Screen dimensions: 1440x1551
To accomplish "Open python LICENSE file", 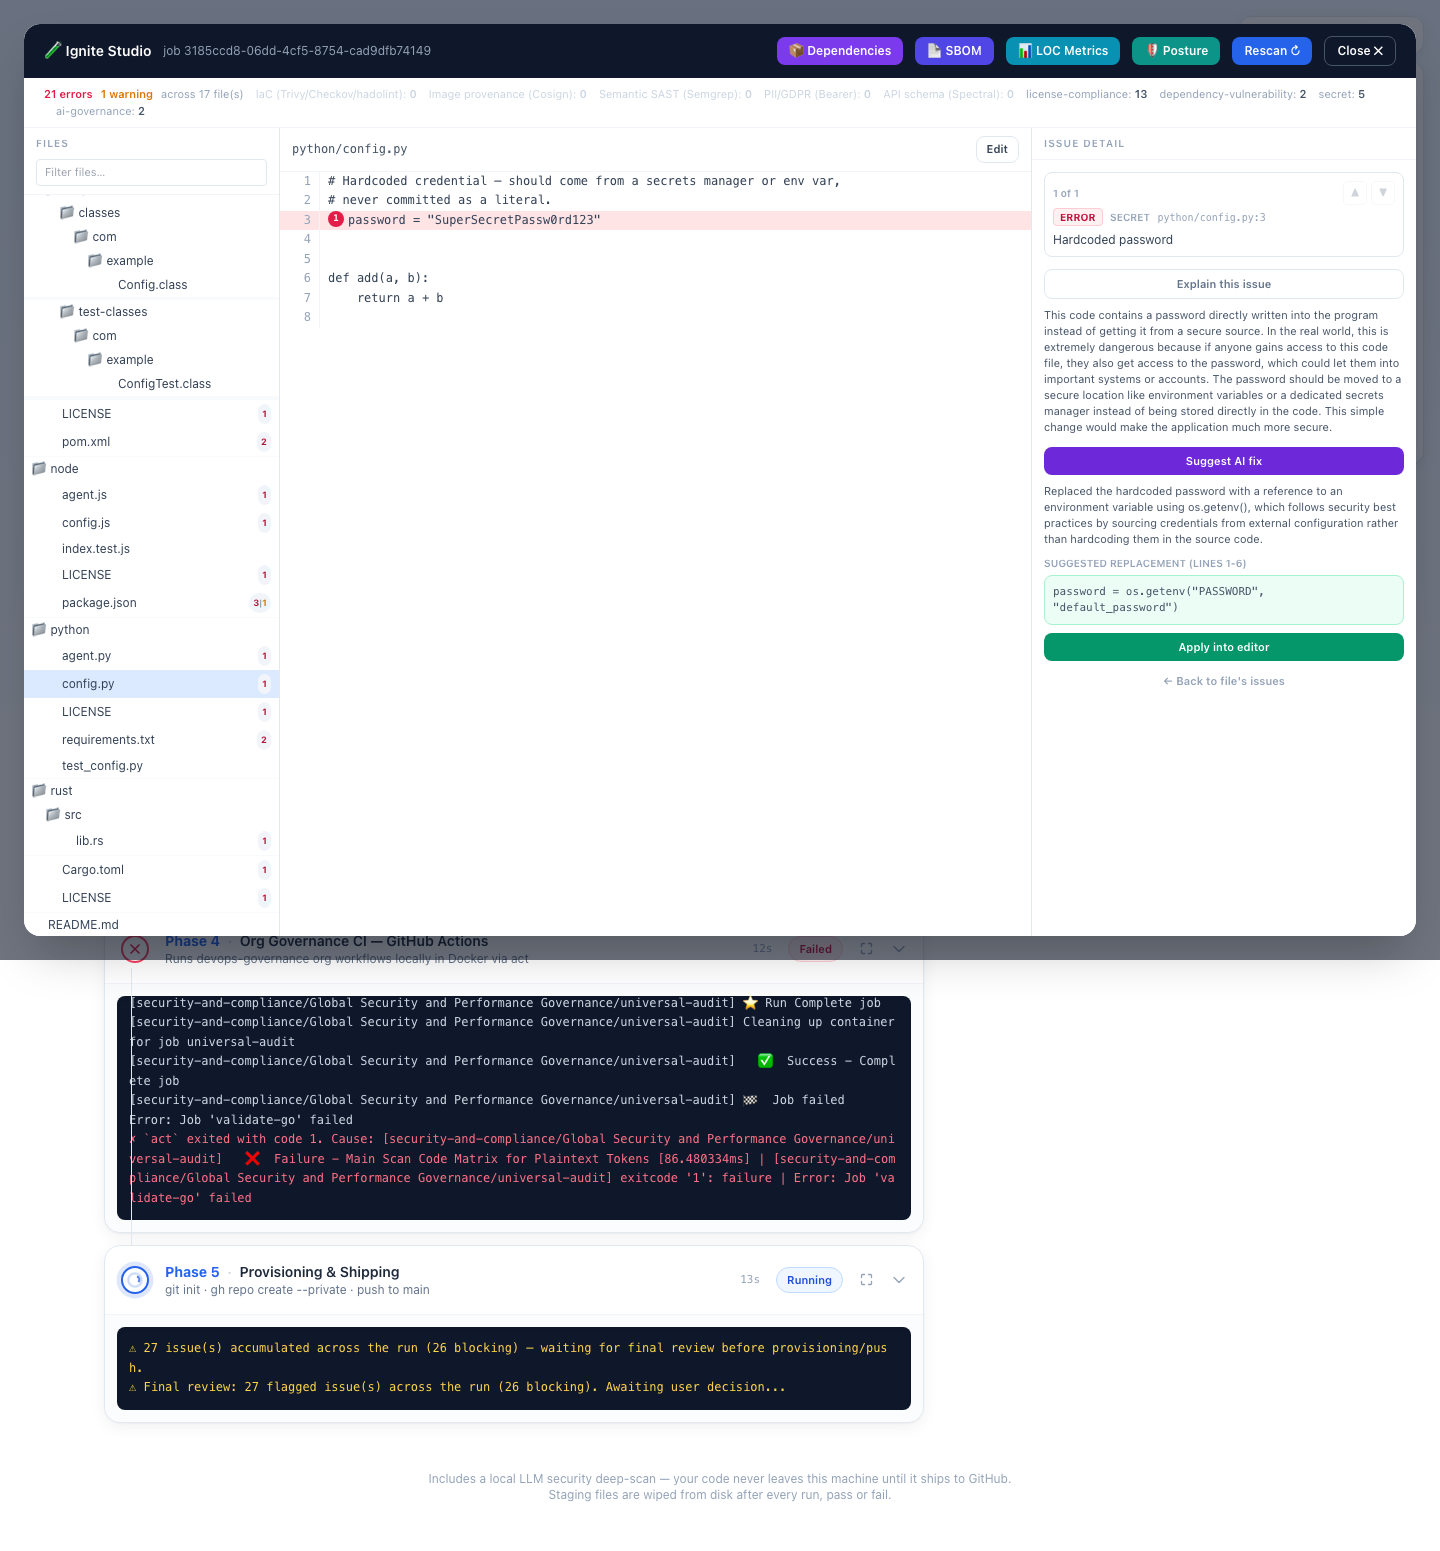I will (x=151, y=712).
